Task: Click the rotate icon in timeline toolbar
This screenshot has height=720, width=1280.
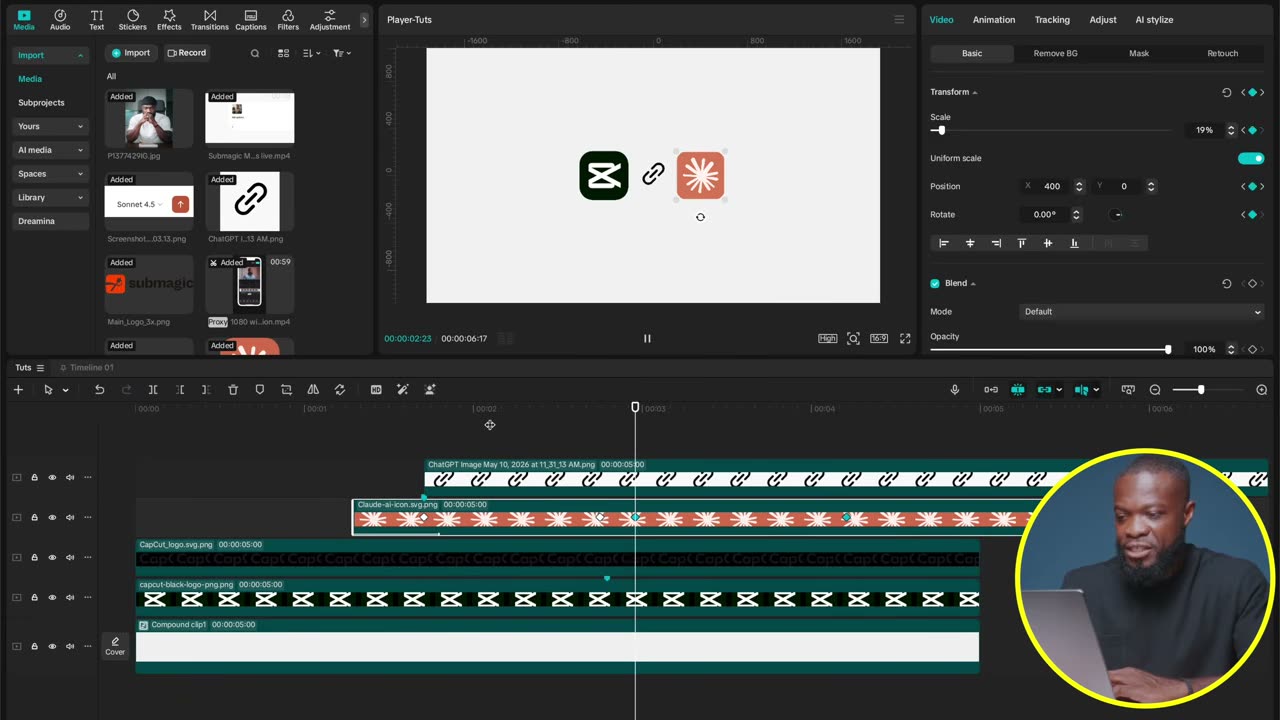Action: [x=340, y=390]
